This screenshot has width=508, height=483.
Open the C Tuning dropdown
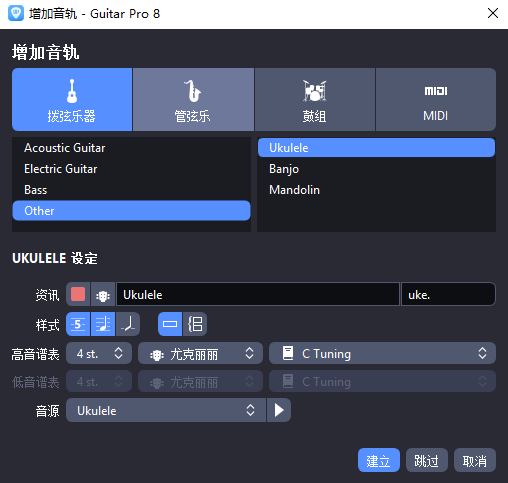click(382, 353)
